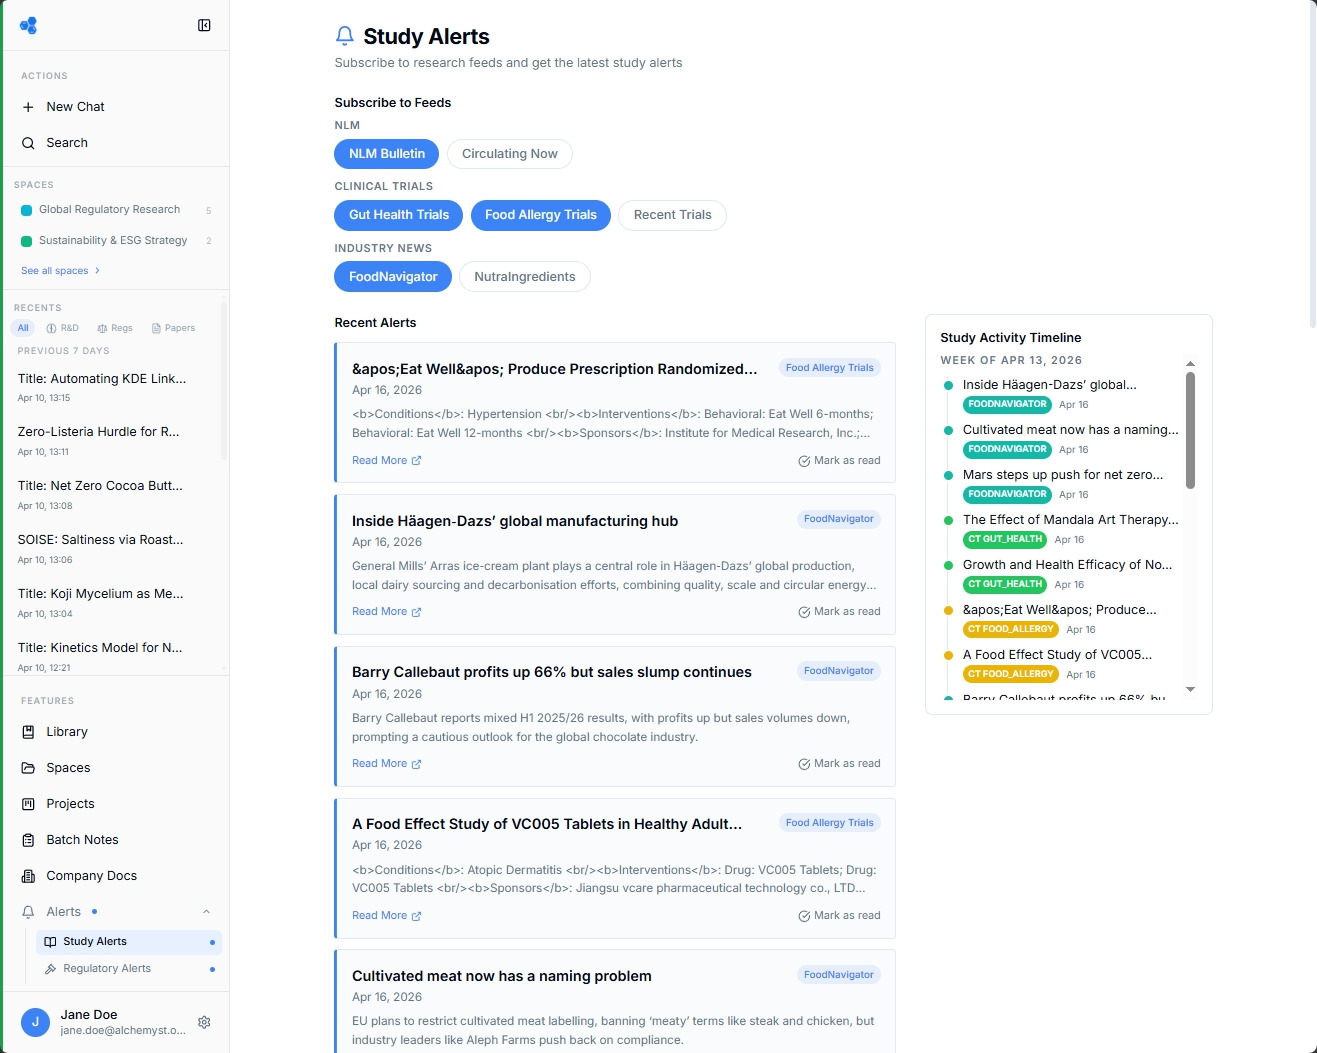
Task: Open the Search action in sidebar
Action: (67, 143)
